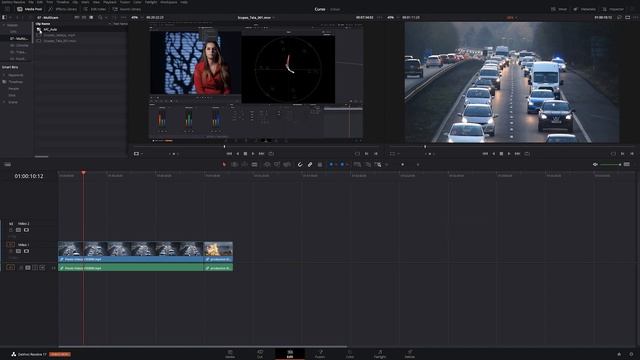Switch to the Edit page
The image size is (640, 360).
pyautogui.click(x=290, y=354)
